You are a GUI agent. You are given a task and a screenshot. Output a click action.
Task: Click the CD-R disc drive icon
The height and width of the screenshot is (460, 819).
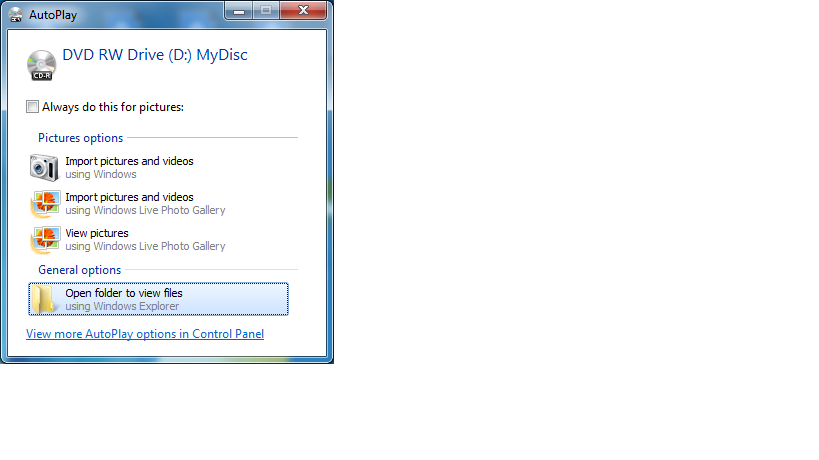tap(42, 65)
